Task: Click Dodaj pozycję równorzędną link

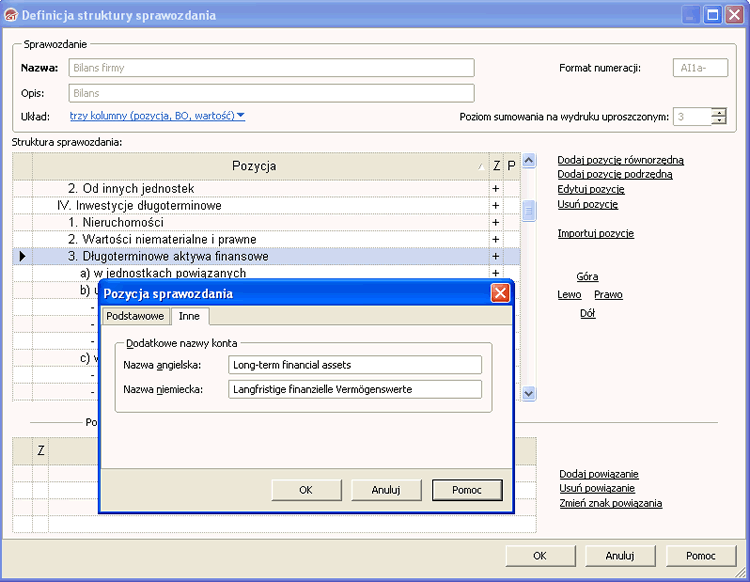Action: 620,160
